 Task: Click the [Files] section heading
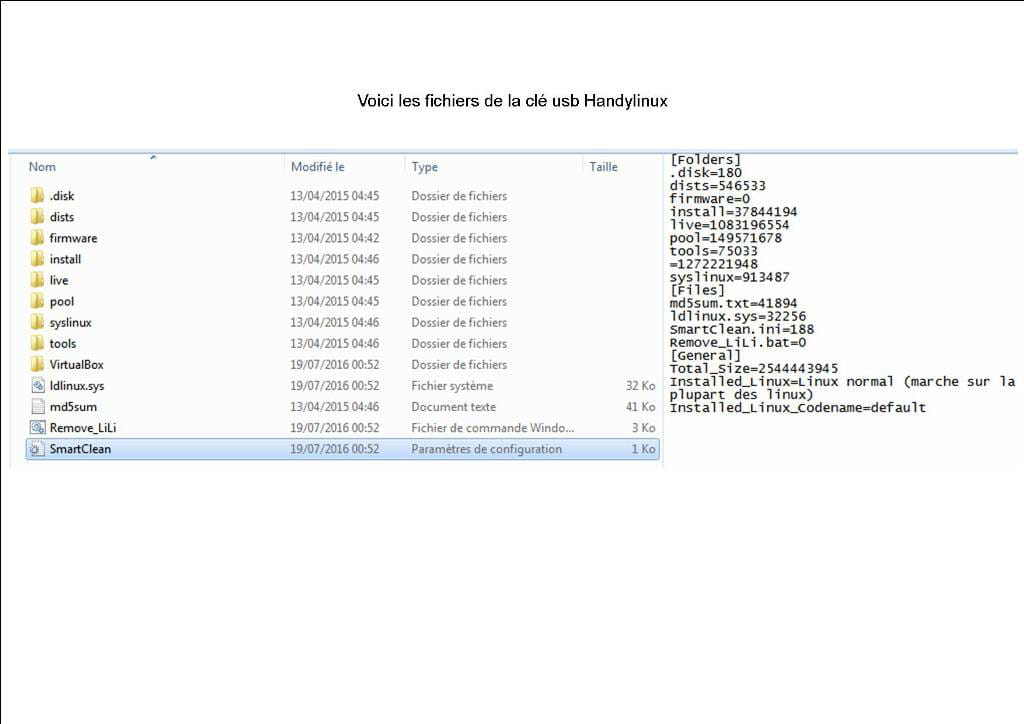pos(697,290)
